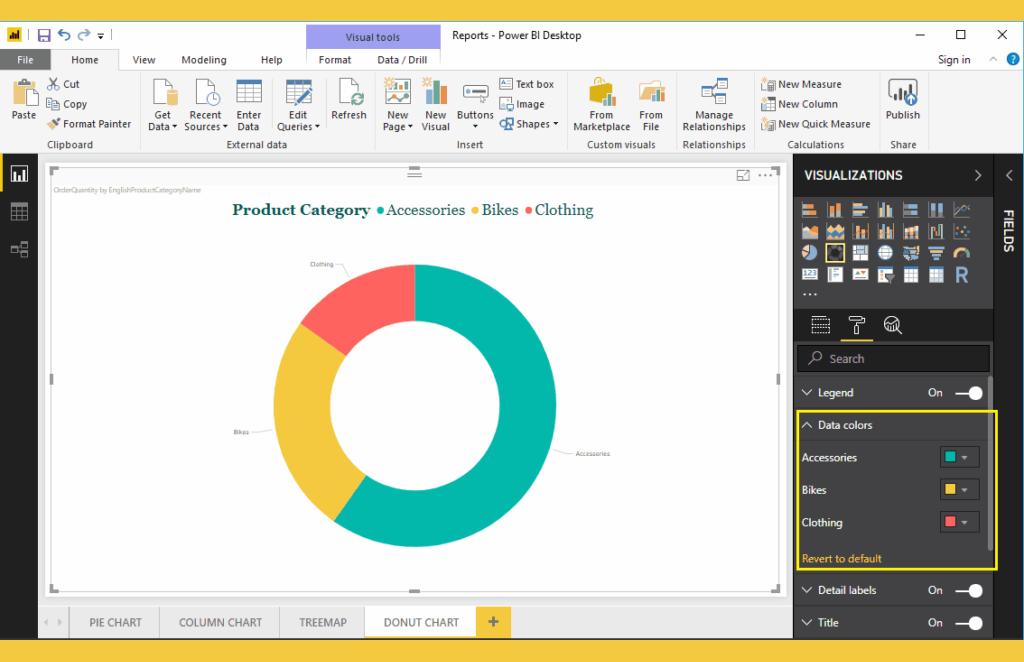Screen dimensions: 1024x662
Task: Switch to Data view in sidebar
Action: (19, 212)
